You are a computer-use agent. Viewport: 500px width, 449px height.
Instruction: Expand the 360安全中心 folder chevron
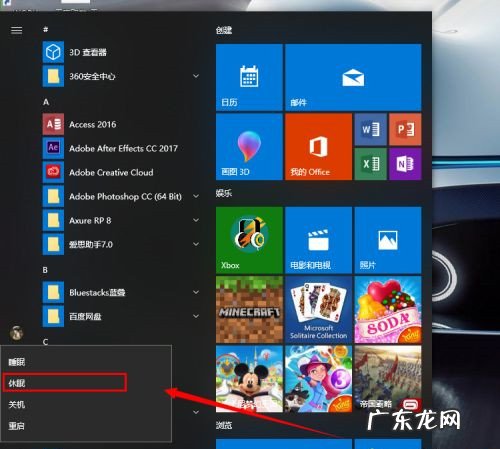[x=196, y=76]
